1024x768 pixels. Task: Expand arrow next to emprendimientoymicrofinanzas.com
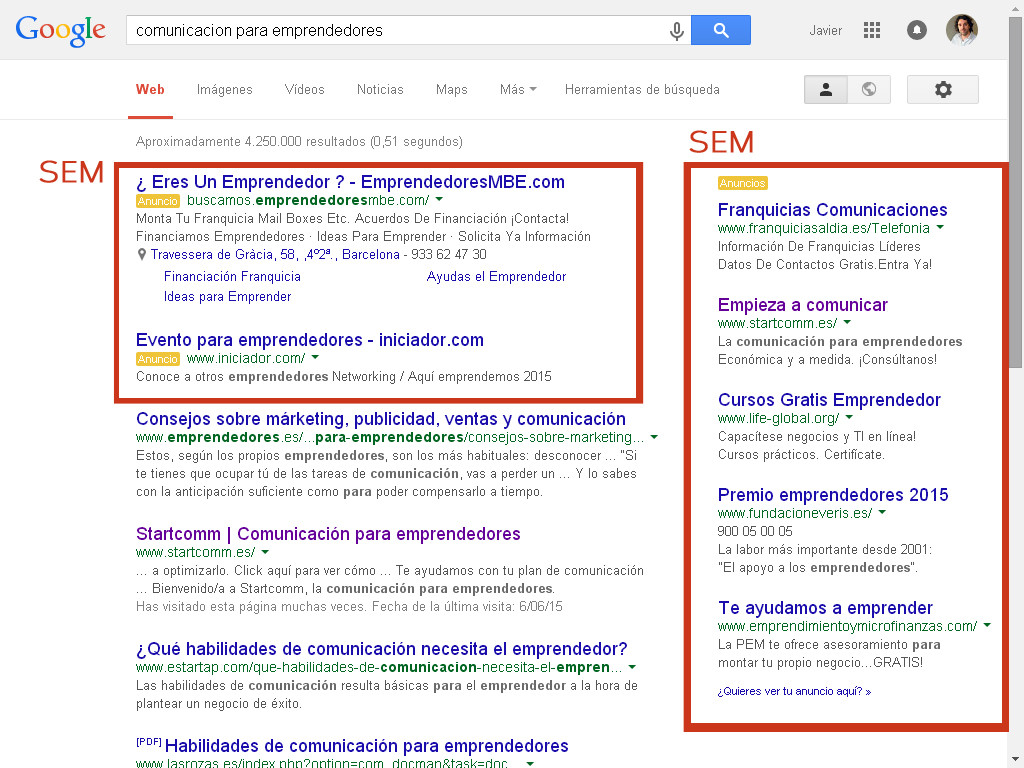tap(987, 625)
